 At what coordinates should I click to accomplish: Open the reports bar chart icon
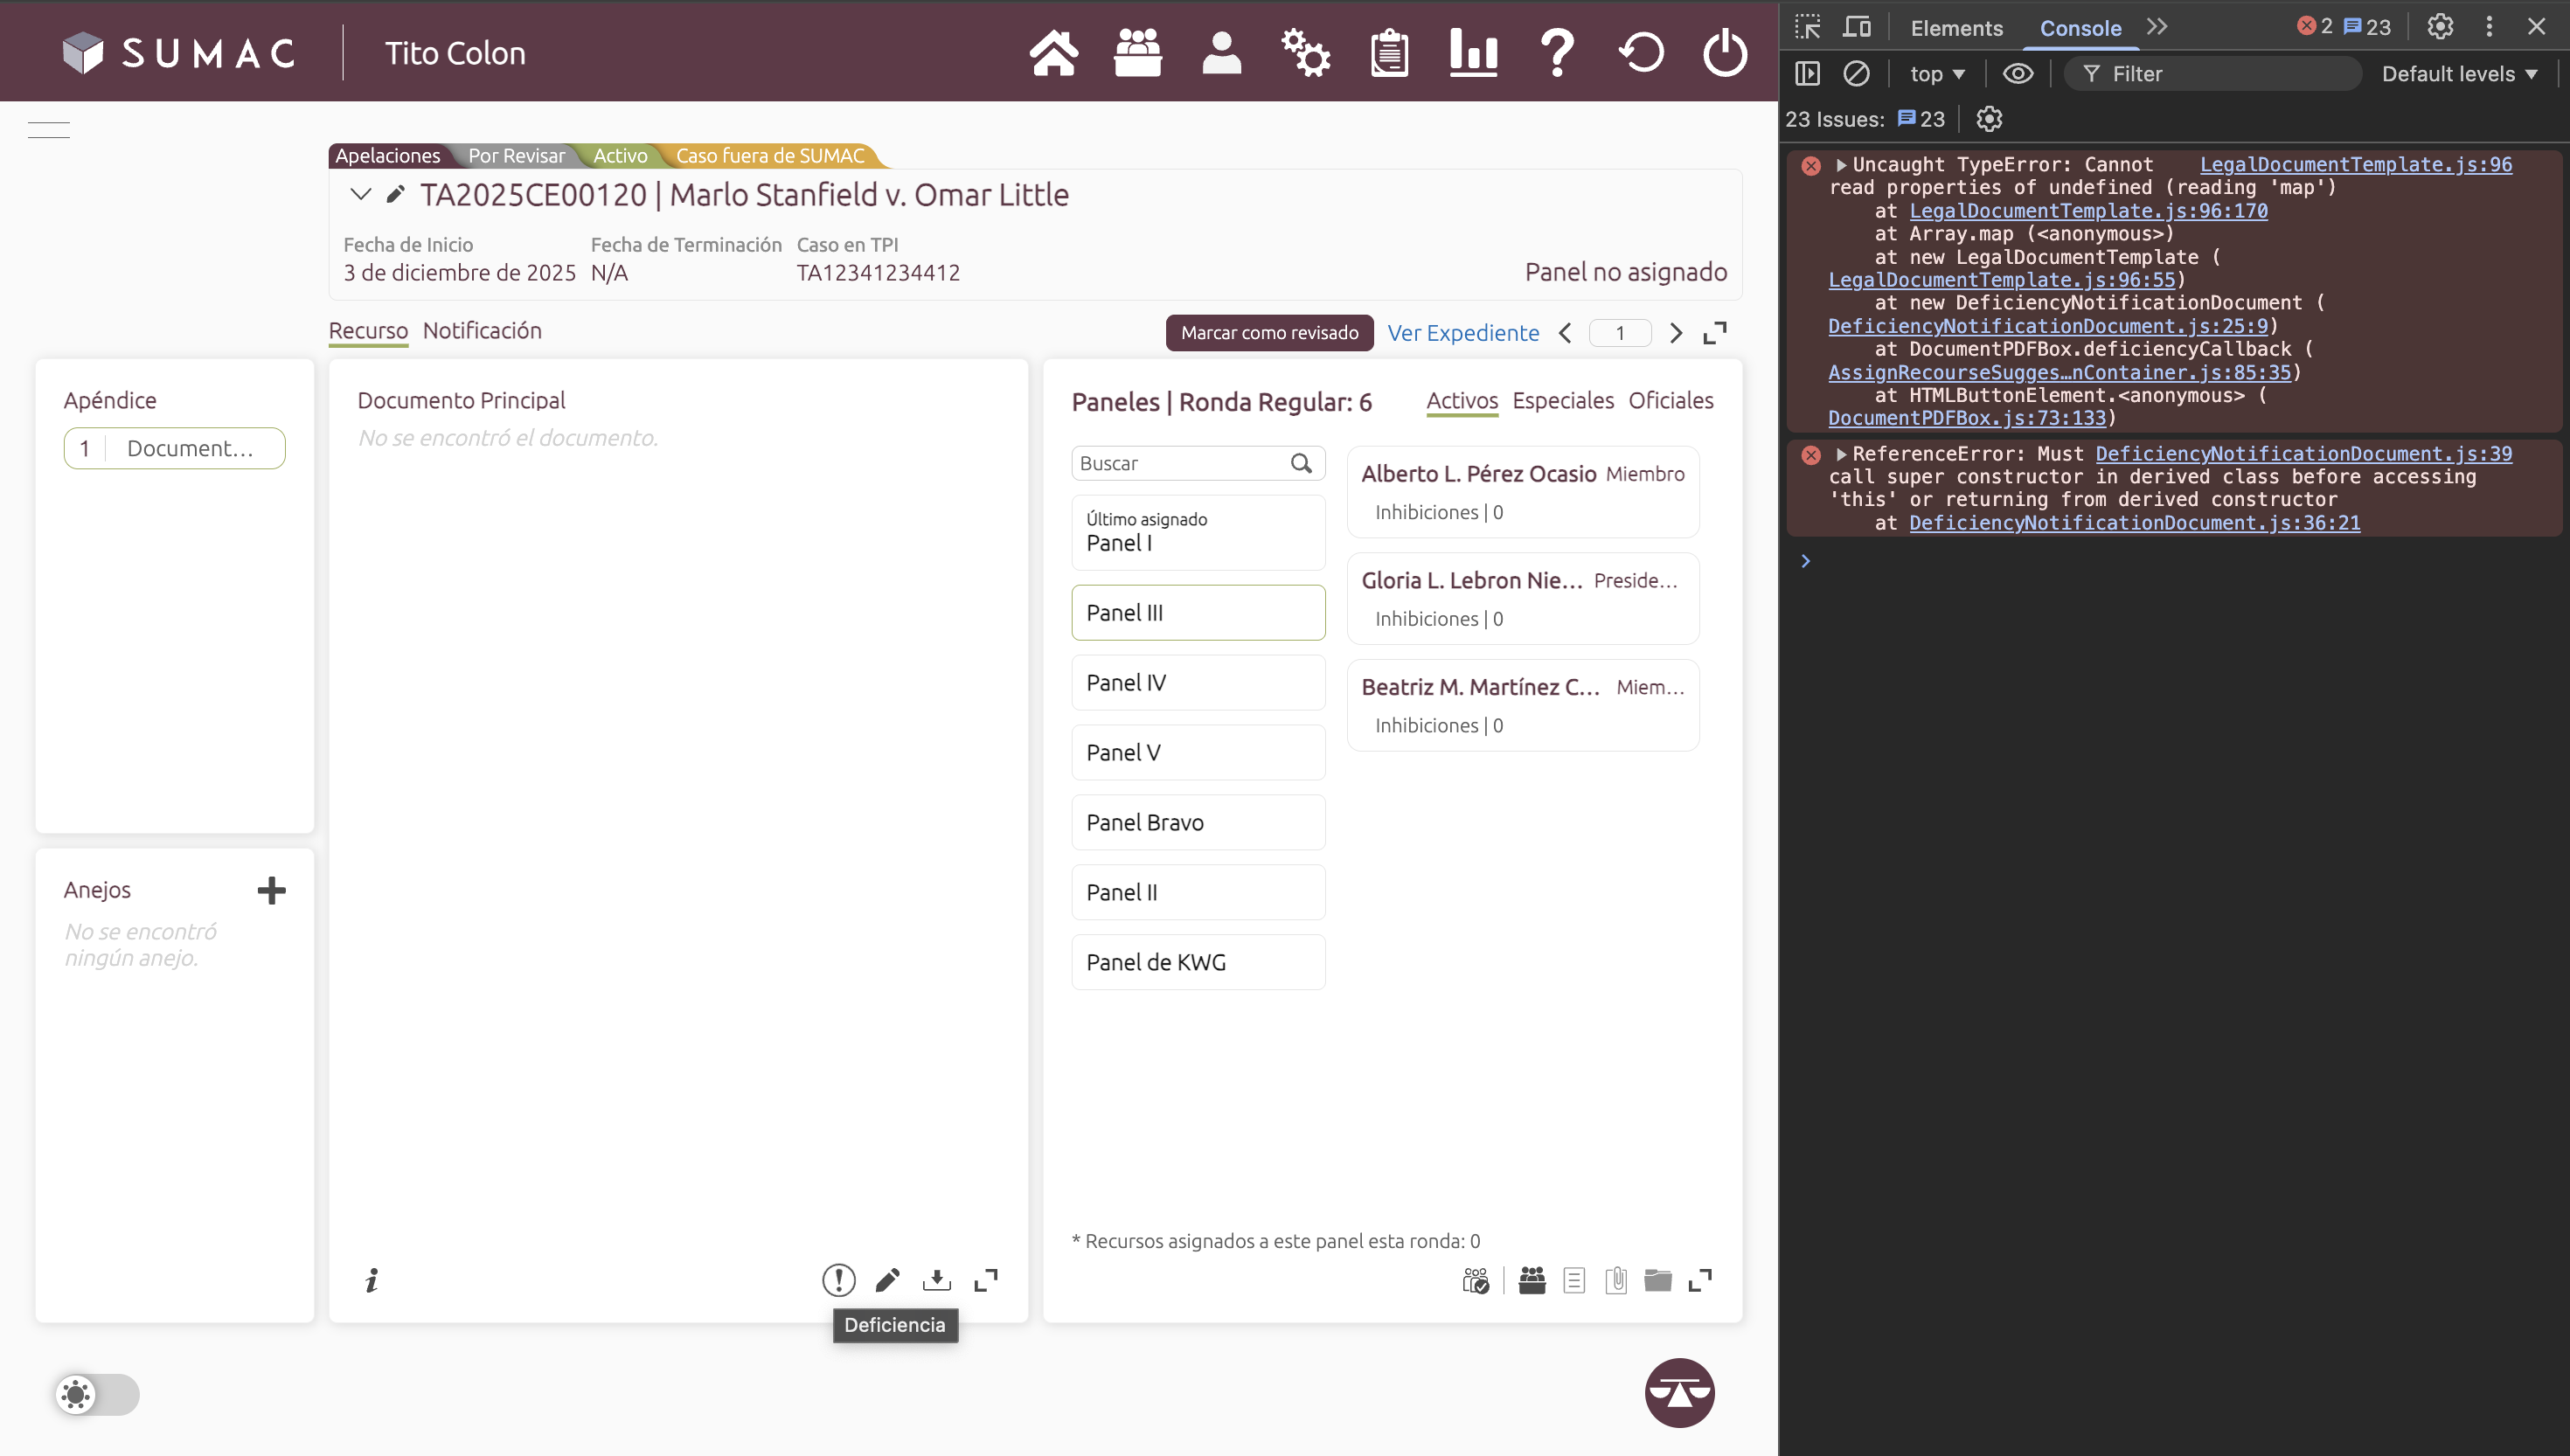[1473, 52]
